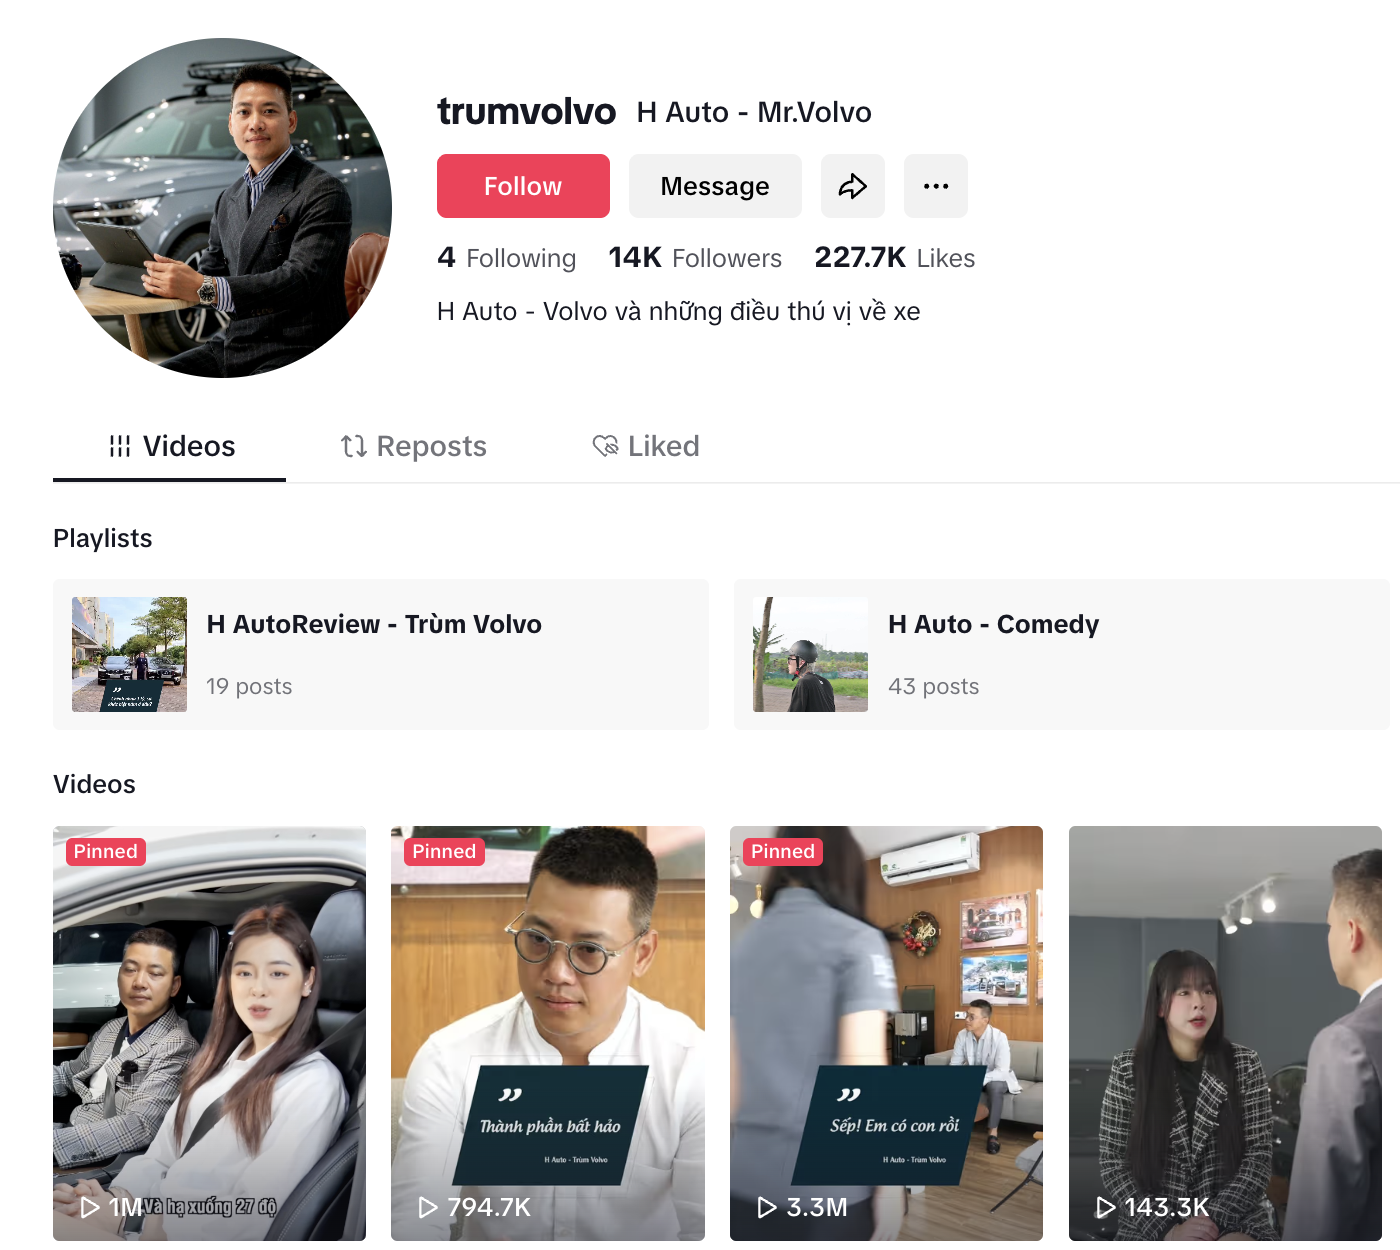
Task: Click the trumvolvo username heading
Action: (526, 111)
